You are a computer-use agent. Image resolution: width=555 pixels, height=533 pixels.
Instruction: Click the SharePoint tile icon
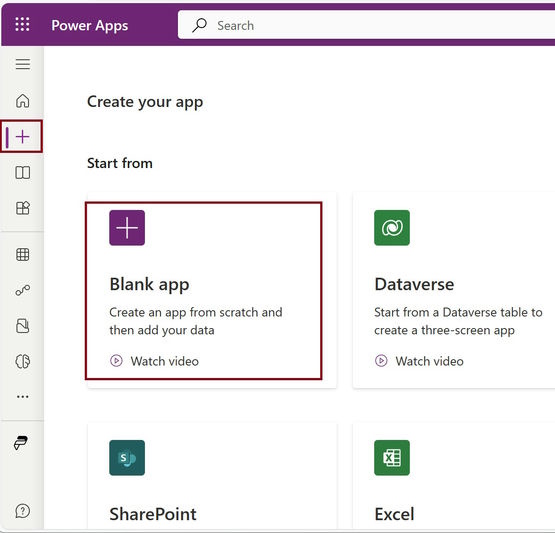point(127,458)
